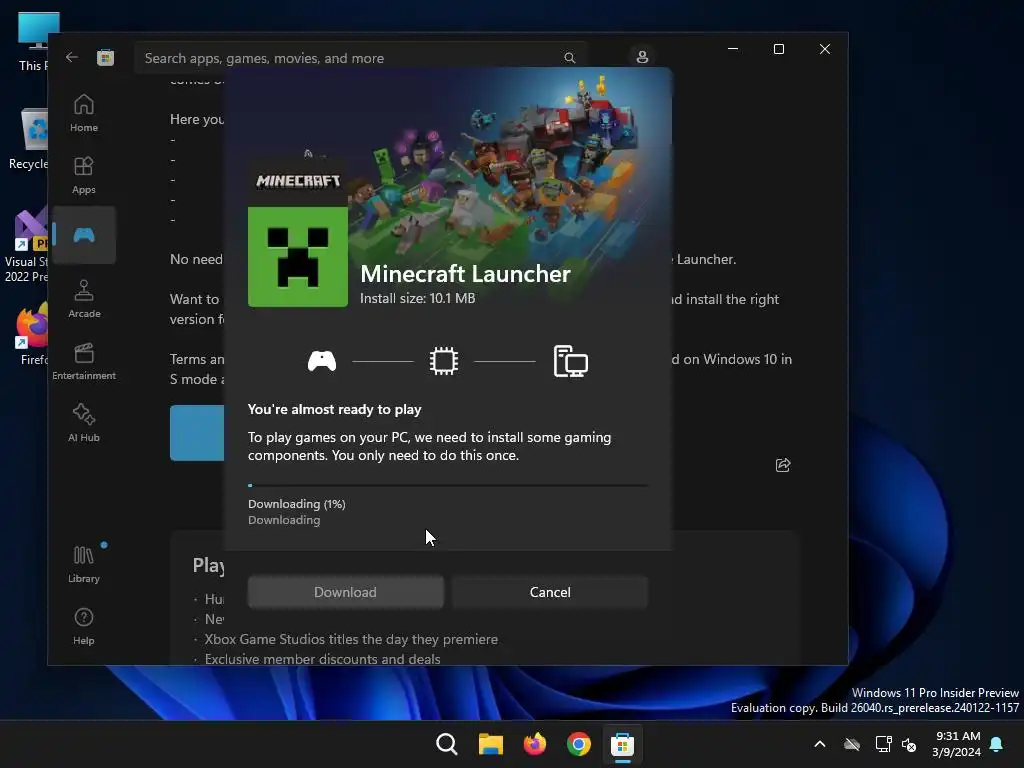The height and width of the screenshot is (768, 1024).
Task: Click the blue button behind the dialog
Action: [x=197, y=433]
